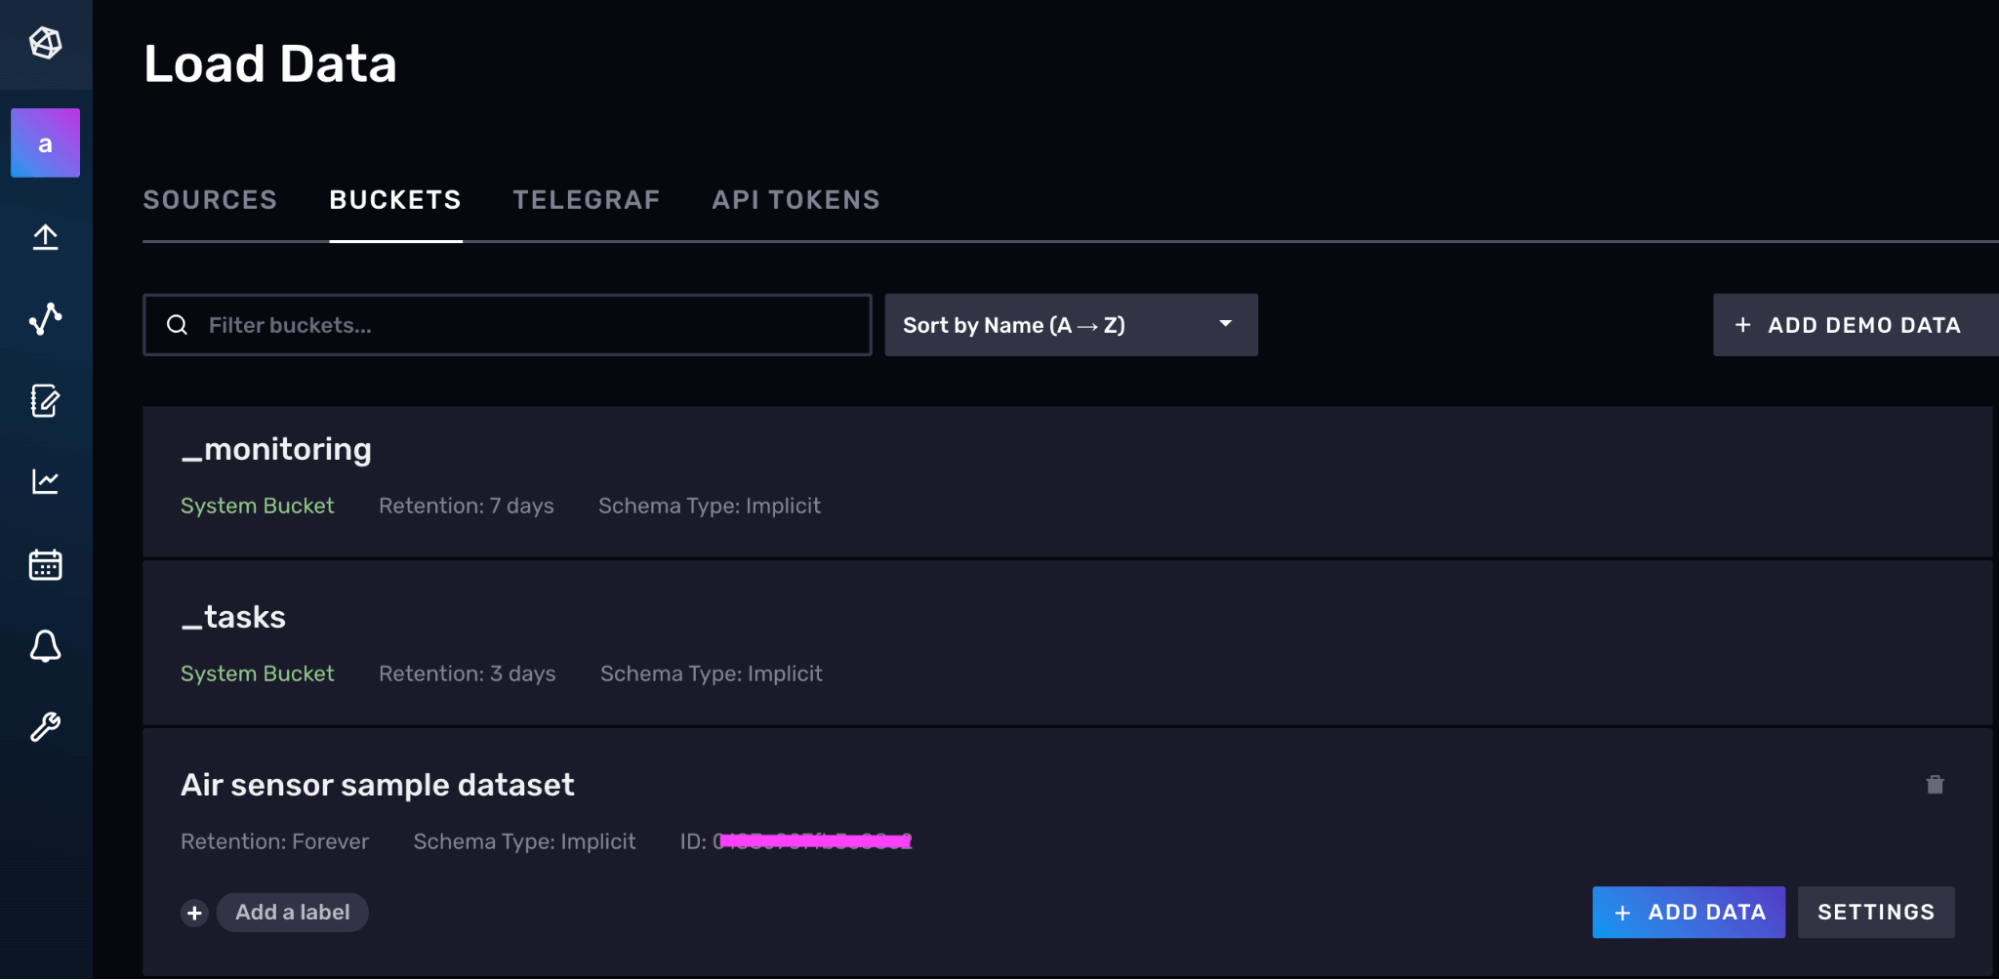Open Settings for Air sensor sample dataset
Viewport: 1999px width, 980px height.
pos(1875,912)
